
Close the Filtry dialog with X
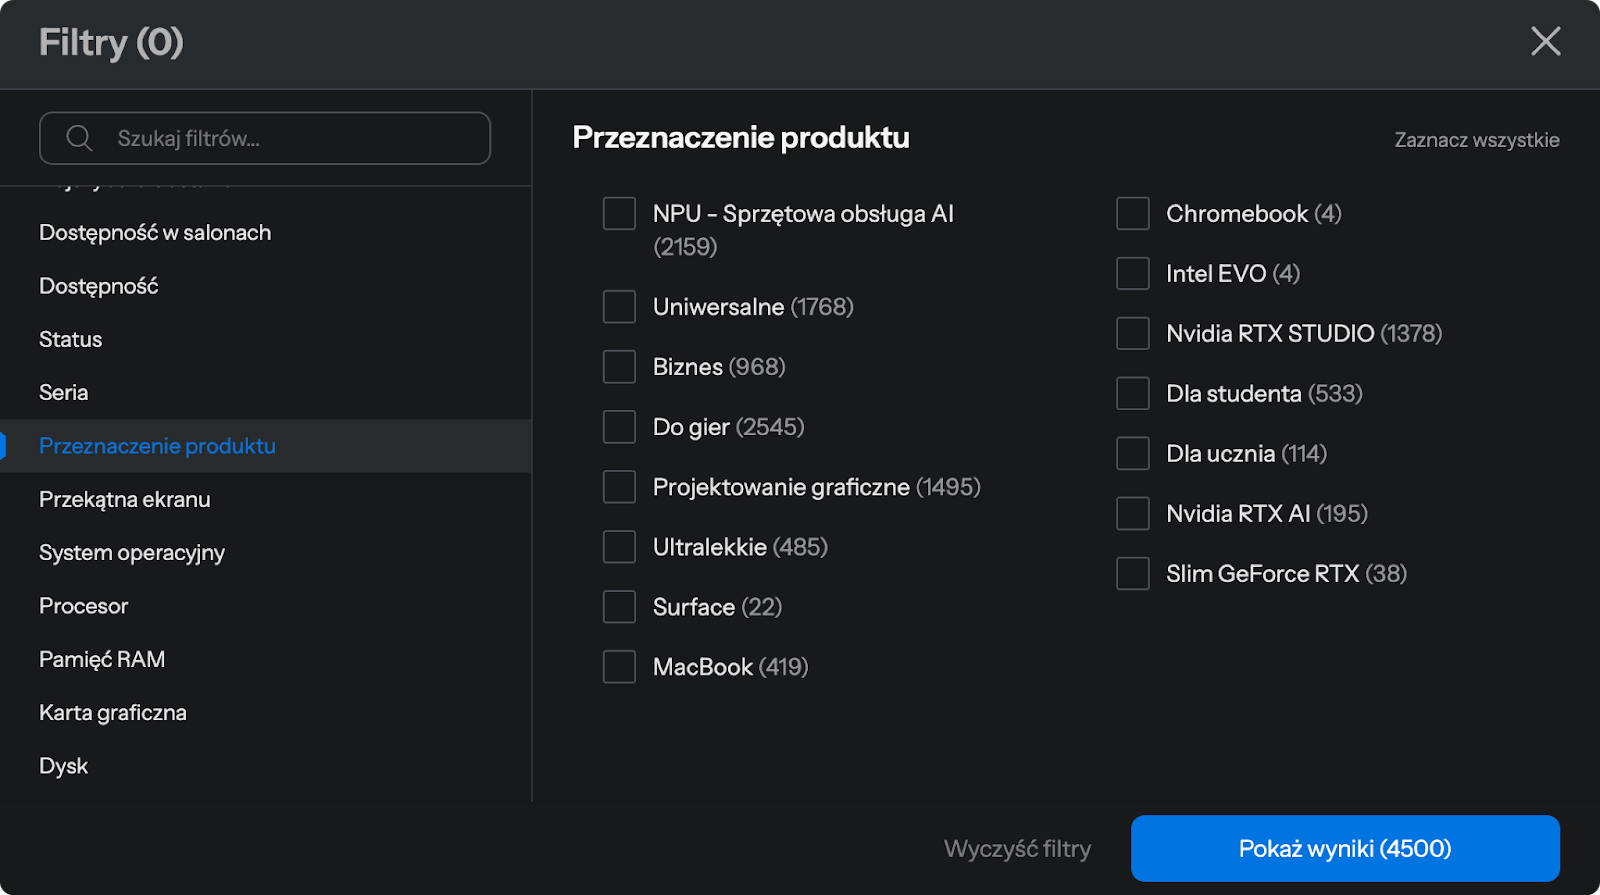(x=1545, y=42)
